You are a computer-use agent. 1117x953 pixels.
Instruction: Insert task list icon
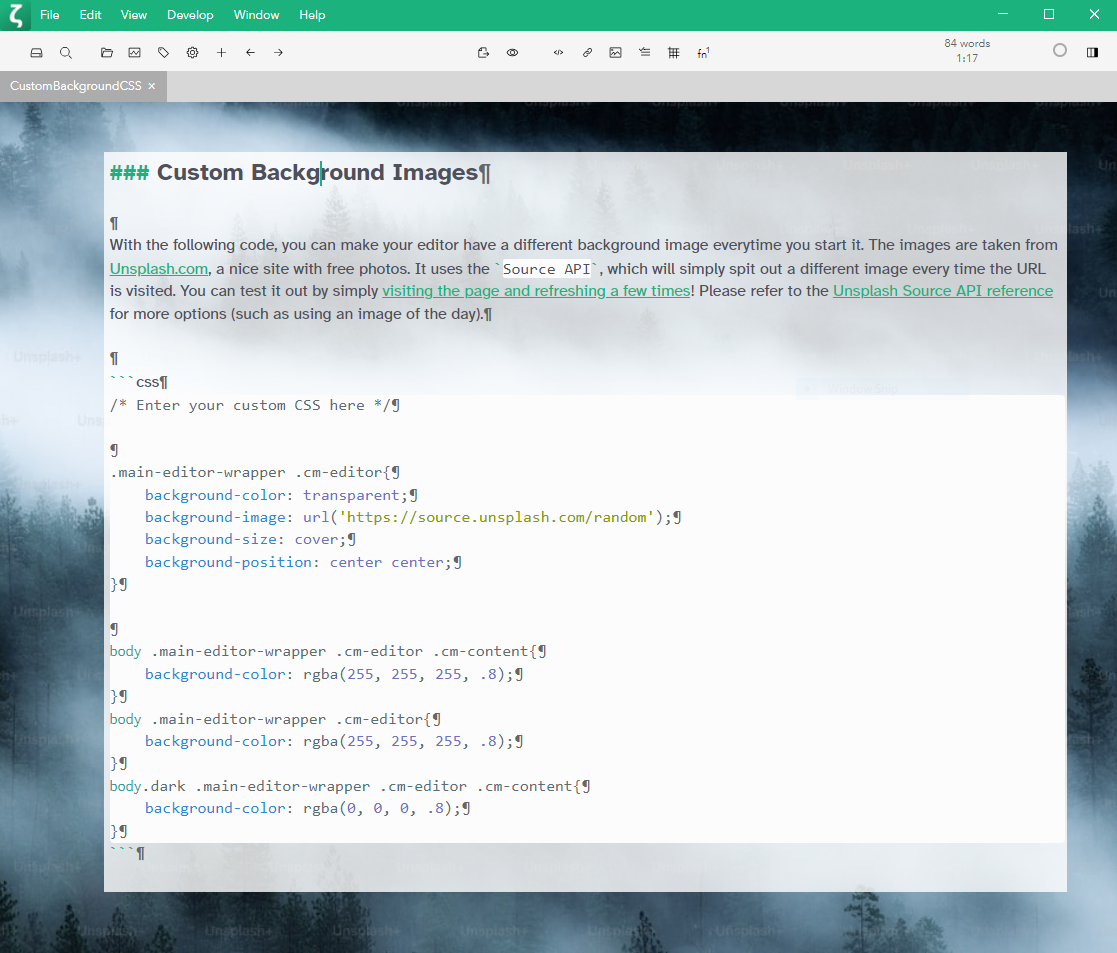pos(645,53)
